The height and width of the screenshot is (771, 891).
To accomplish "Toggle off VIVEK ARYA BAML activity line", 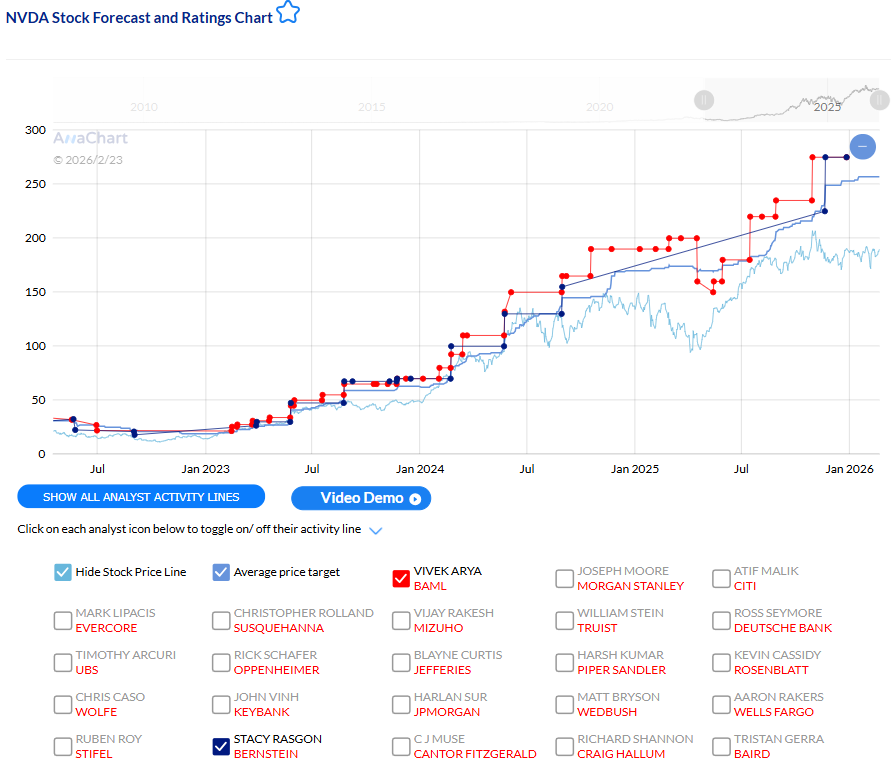I will tap(401, 578).
